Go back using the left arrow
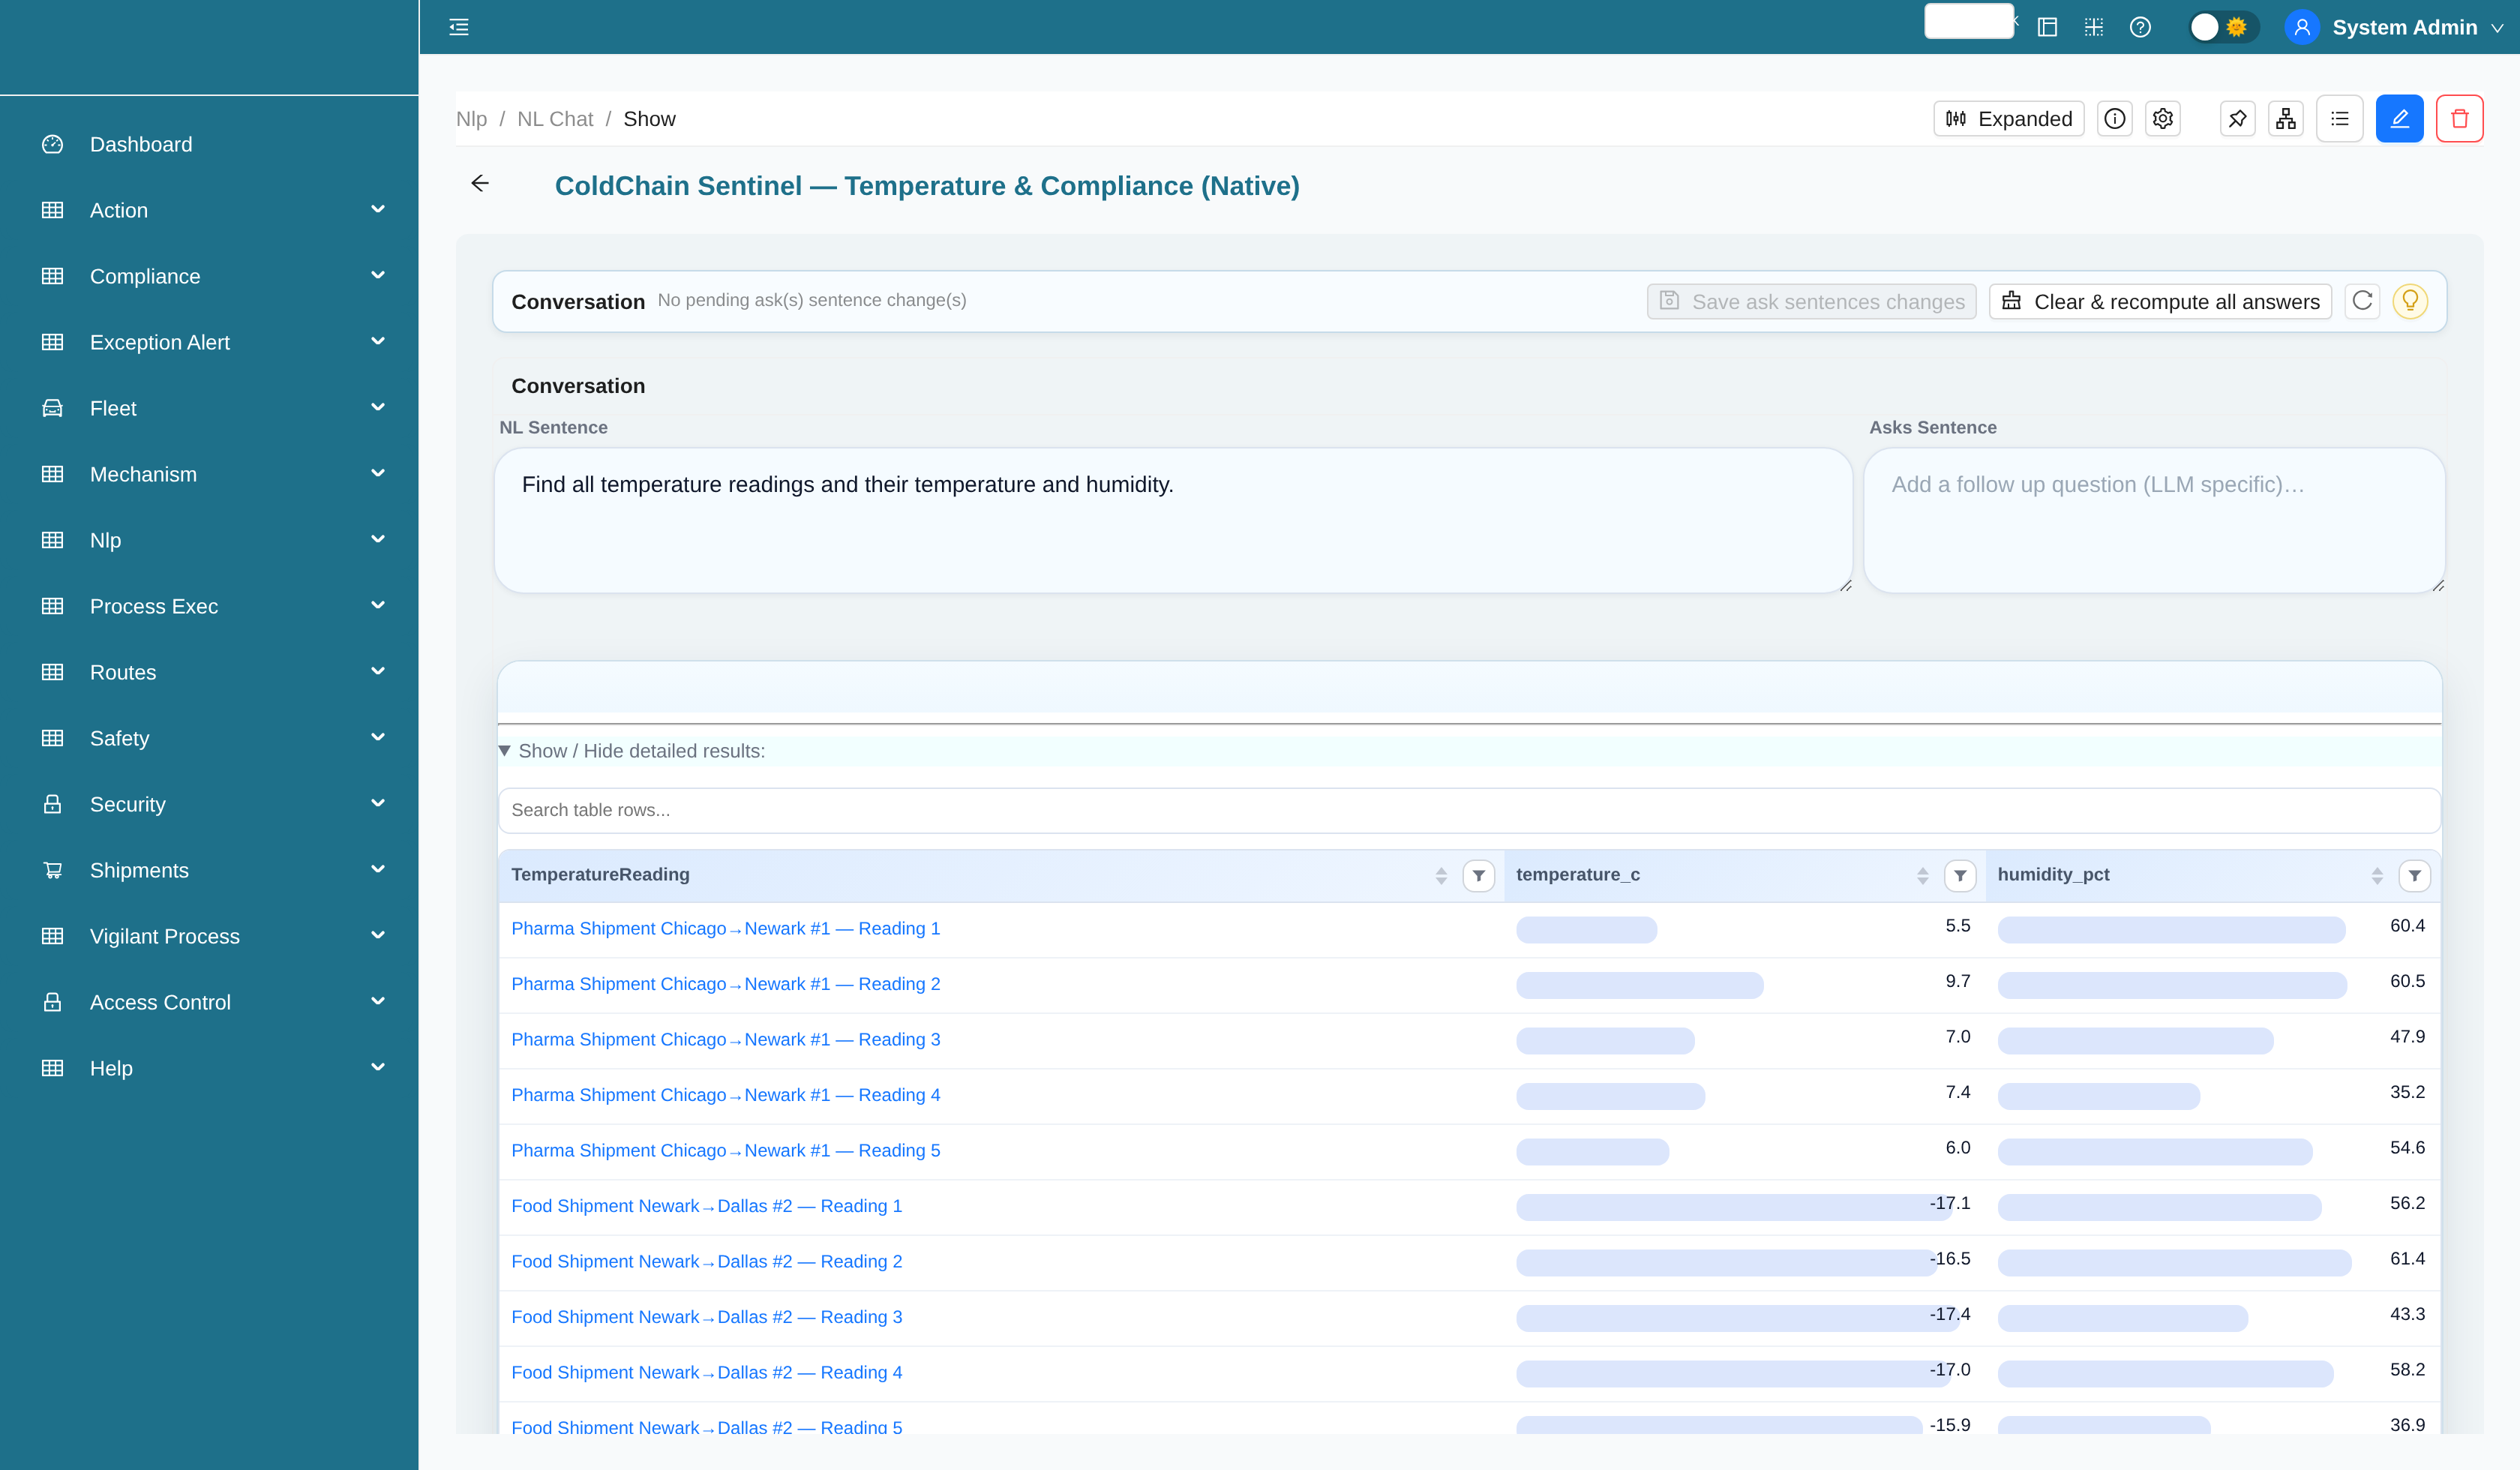 click(480, 183)
